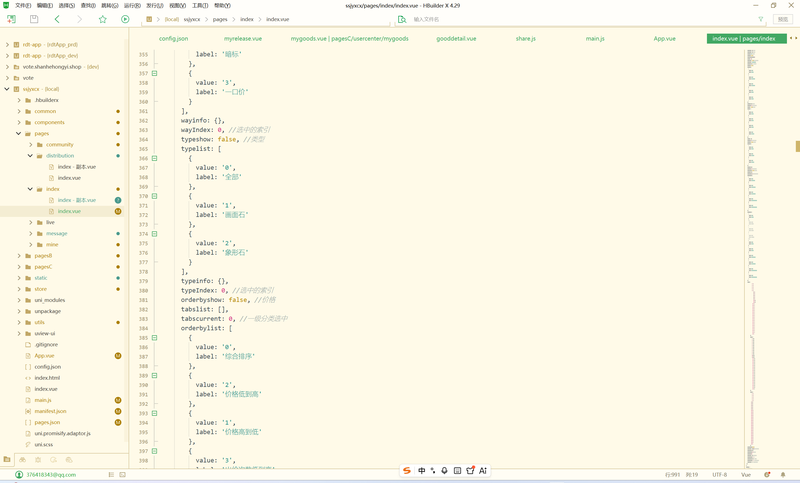Click the 376418343@qq.com account link
Image resolution: width=800 pixels, height=483 pixels.
click(51, 474)
